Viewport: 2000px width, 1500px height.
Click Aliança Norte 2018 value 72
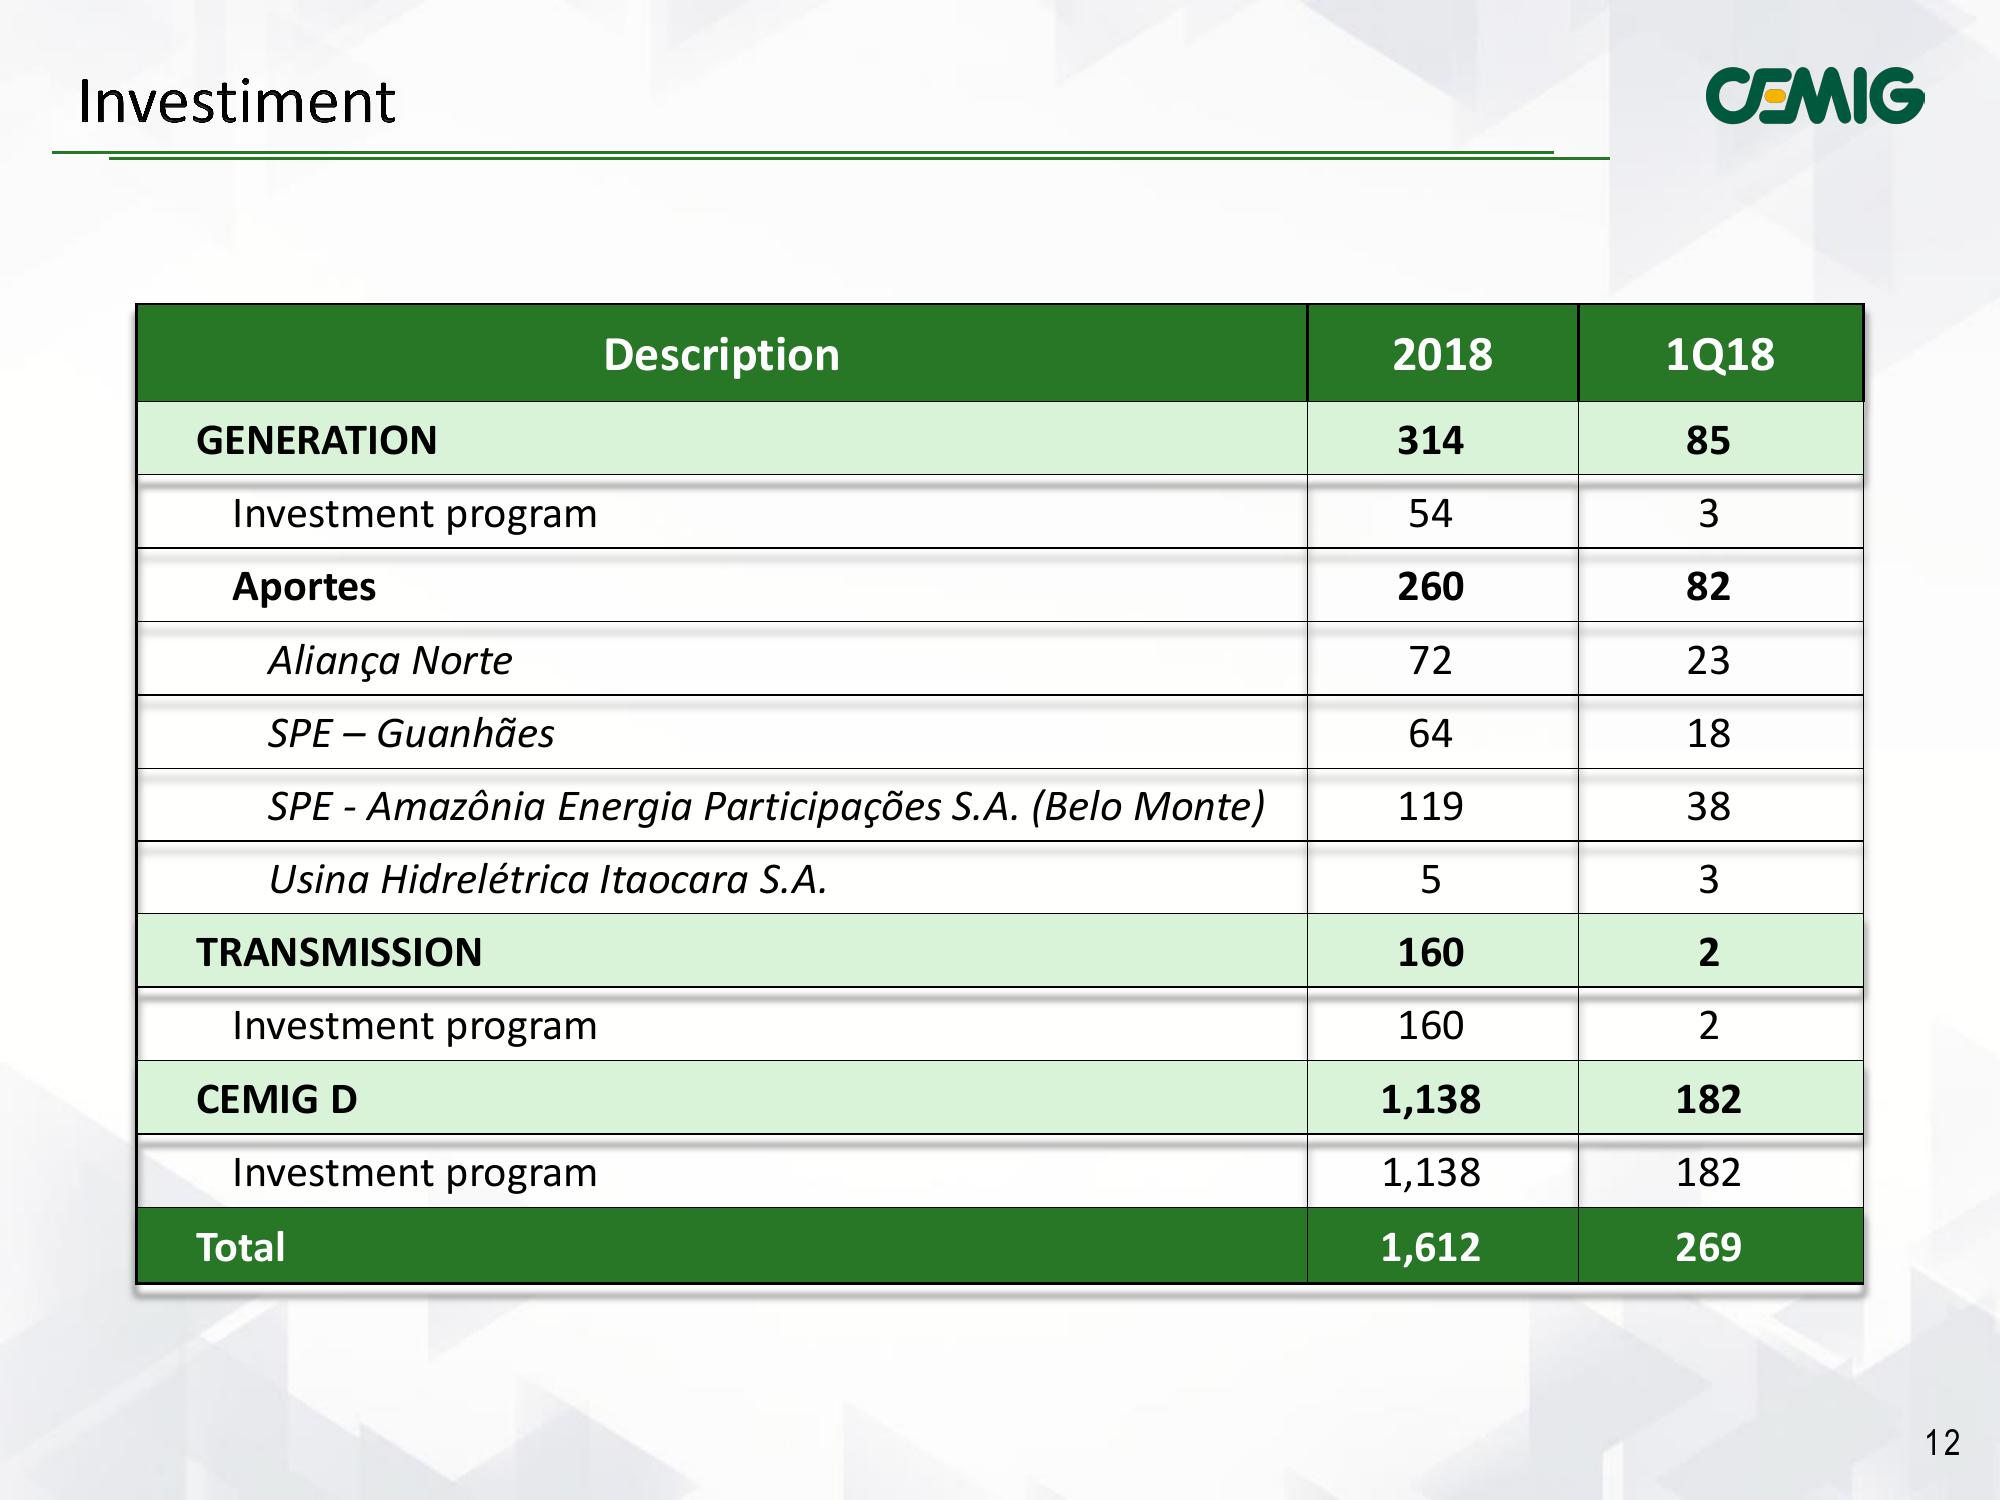point(1430,660)
